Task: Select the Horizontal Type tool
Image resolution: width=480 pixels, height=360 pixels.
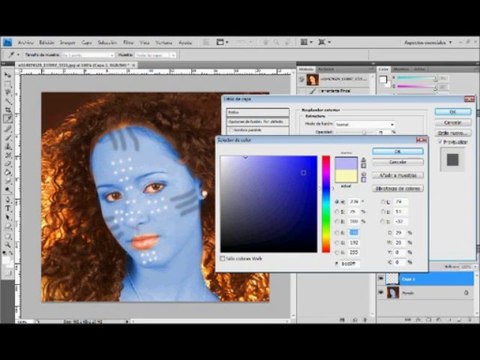Action: coord(8,209)
